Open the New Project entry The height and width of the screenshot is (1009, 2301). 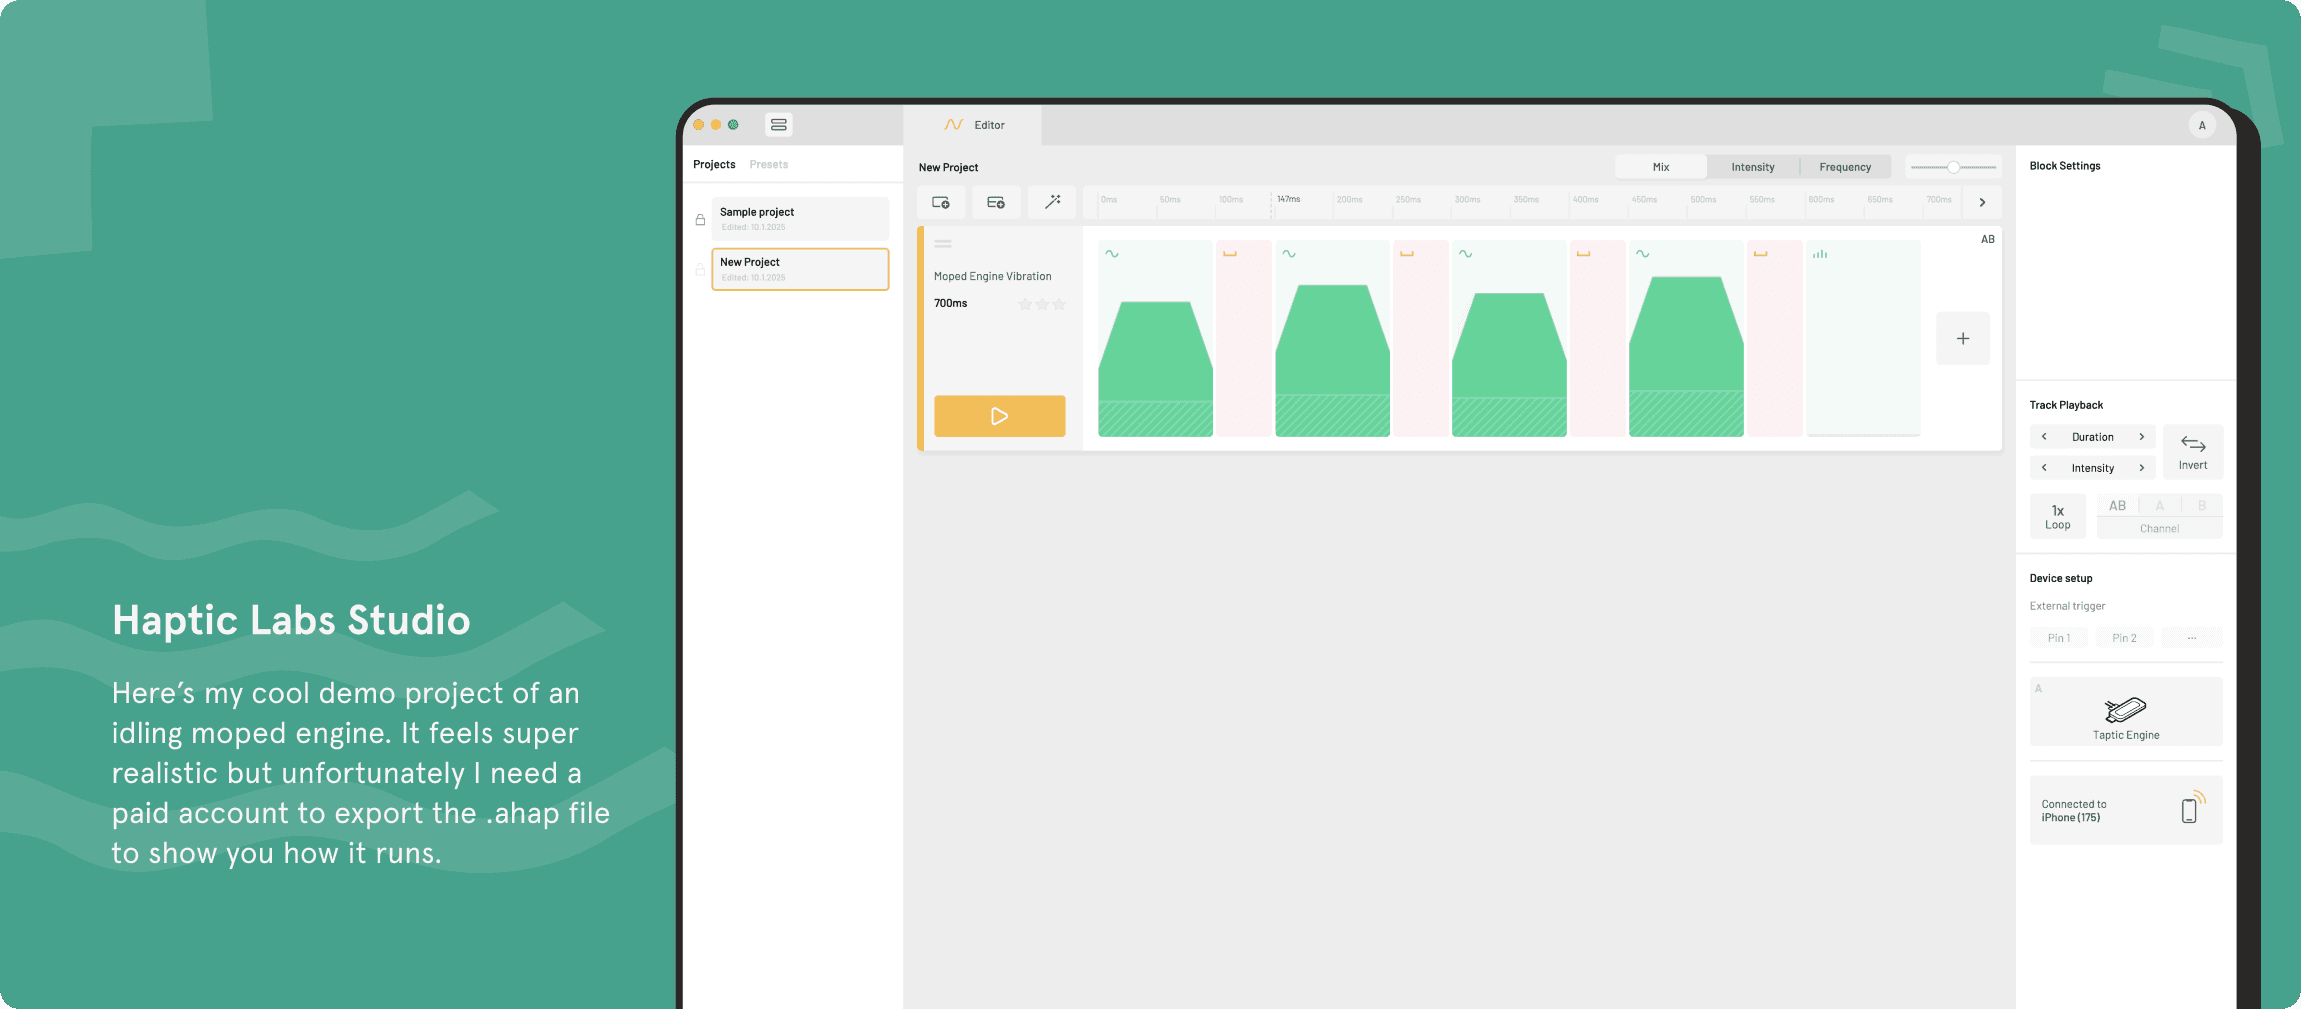800,269
